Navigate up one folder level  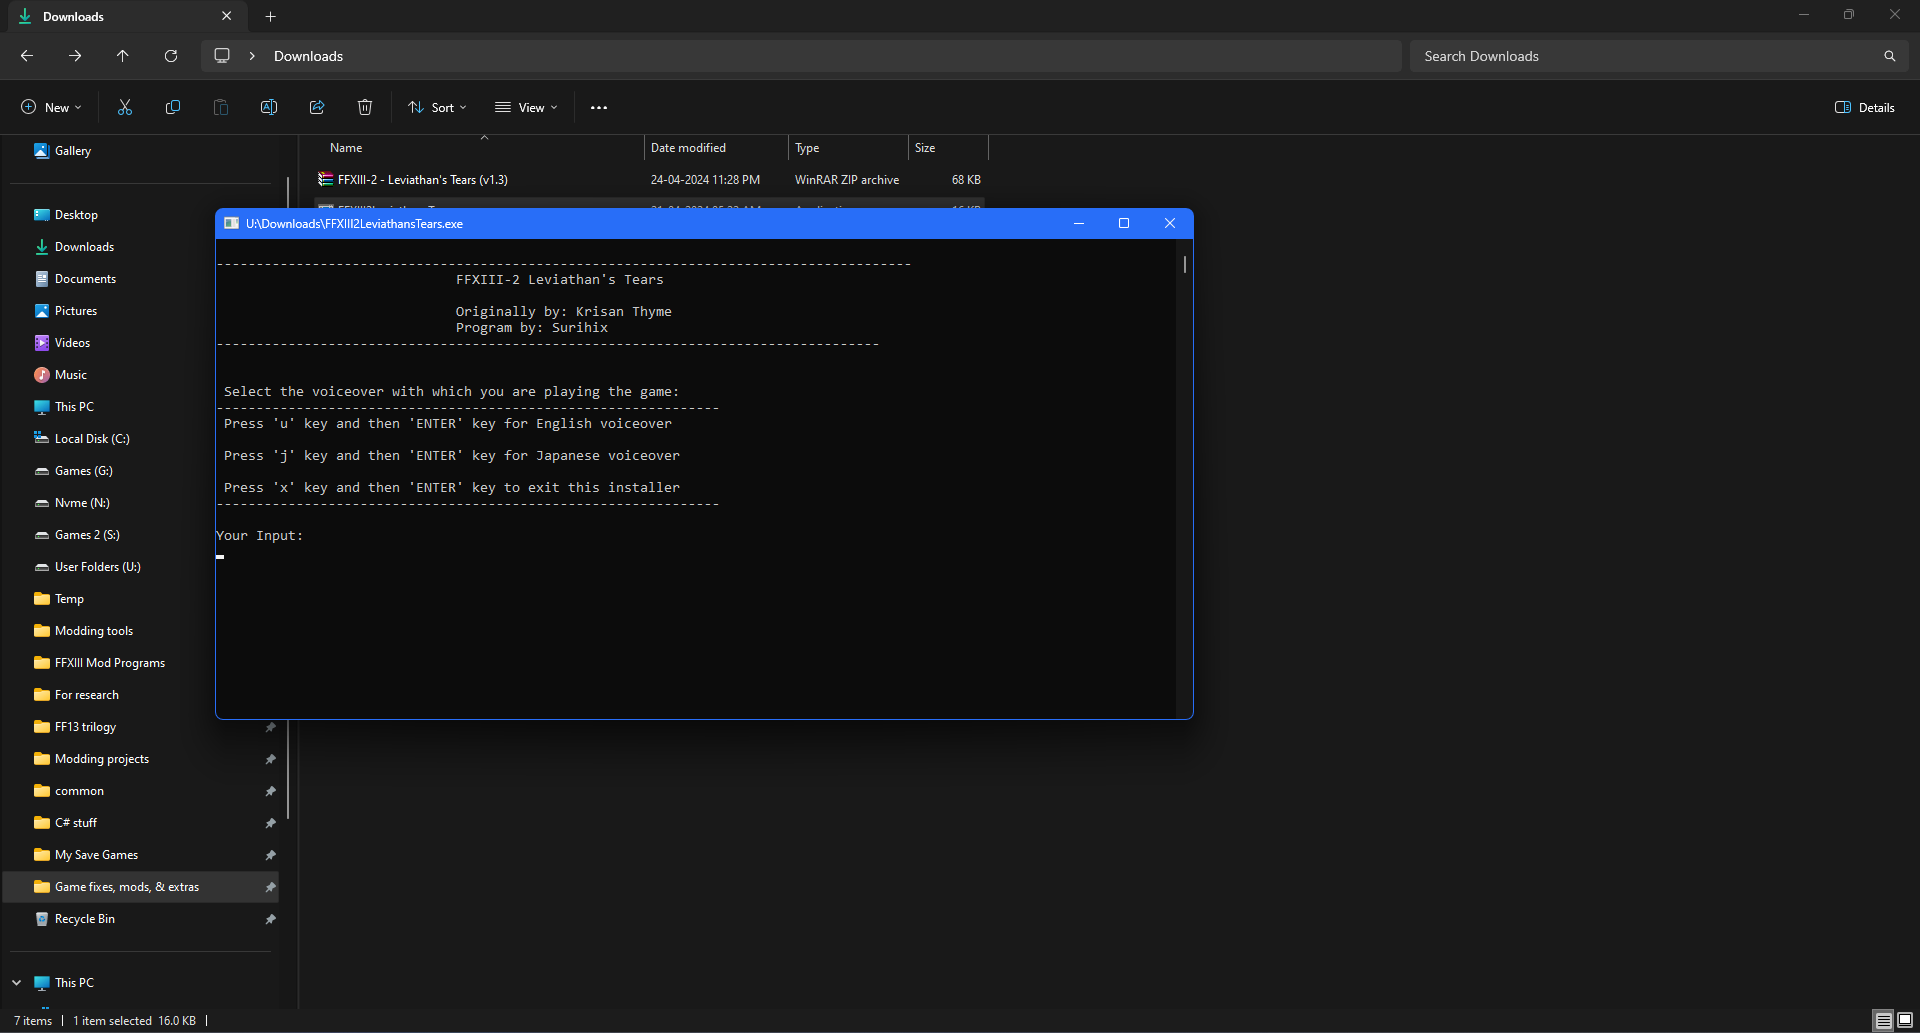[x=123, y=56]
